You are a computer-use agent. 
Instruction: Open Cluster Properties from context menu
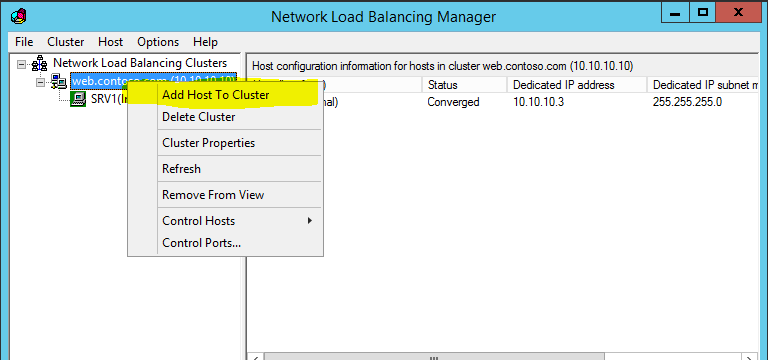pos(225,143)
